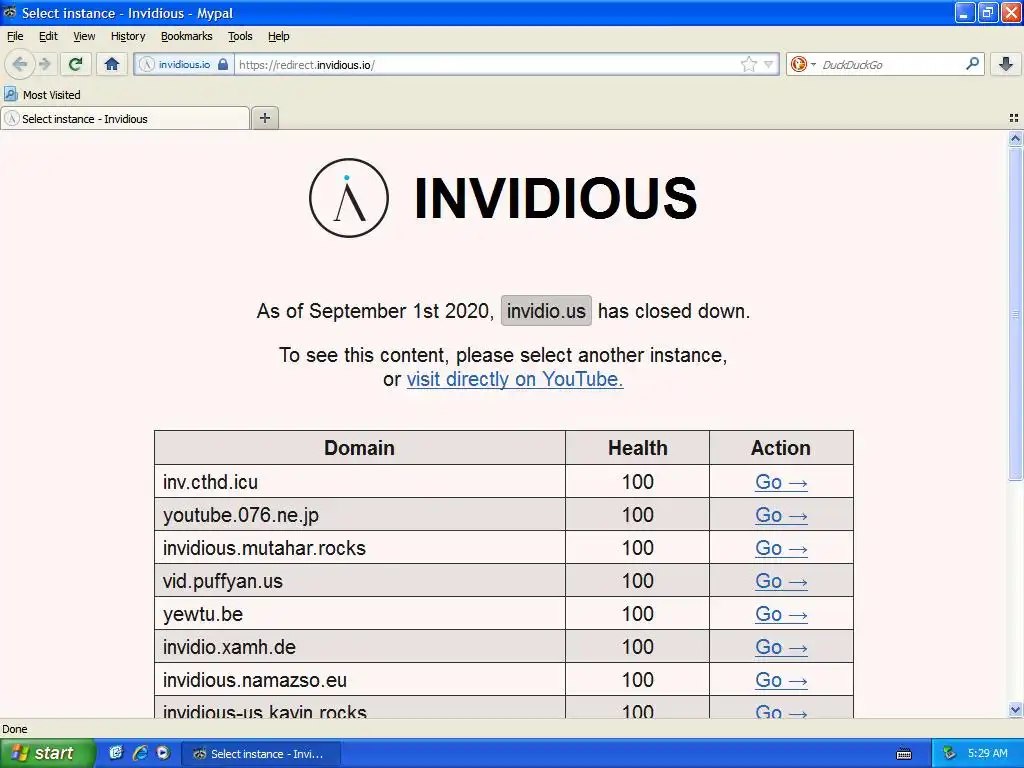1024x768 pixels.
Task: Click the INVIDIOUS heading text
Action: click(x=556, y=198)
